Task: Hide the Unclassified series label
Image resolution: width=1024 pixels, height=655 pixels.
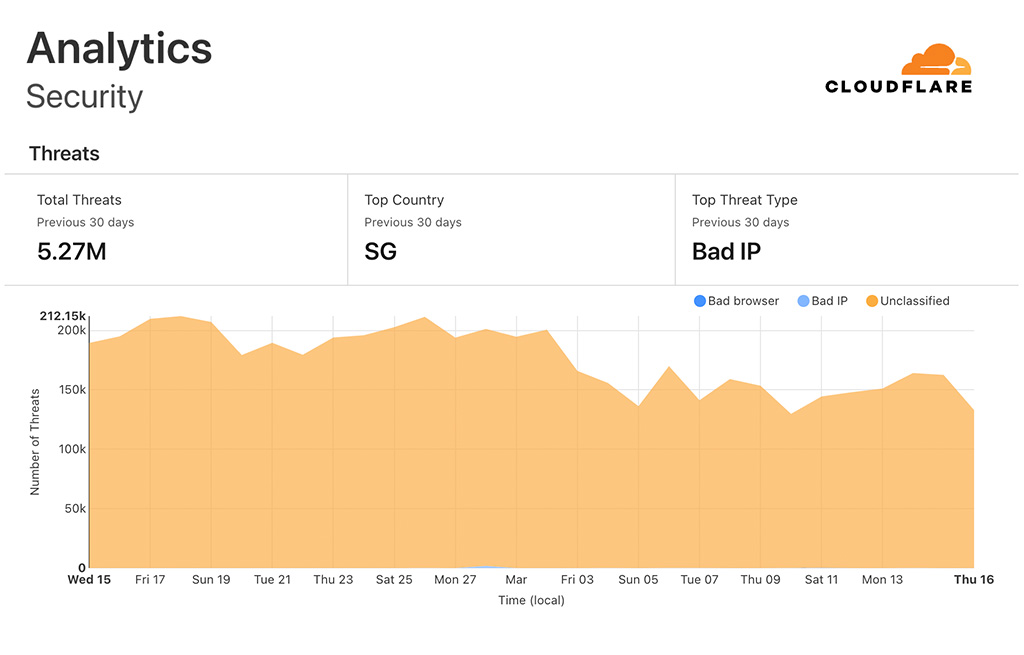Action: point(914,301)
